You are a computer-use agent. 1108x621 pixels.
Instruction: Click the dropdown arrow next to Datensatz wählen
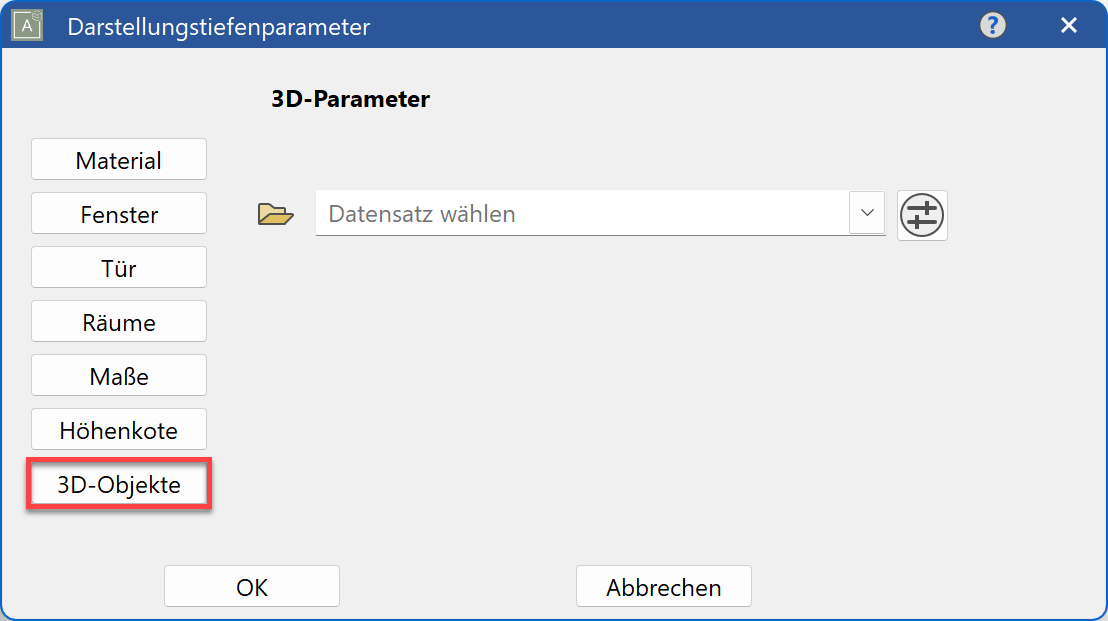point(866,214)
